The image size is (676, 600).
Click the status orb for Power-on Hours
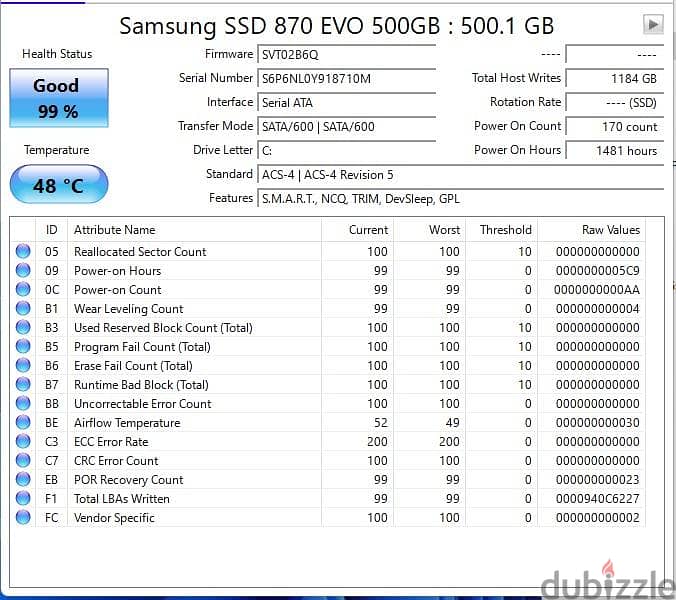pyautogui.click(x=23, y=270)
